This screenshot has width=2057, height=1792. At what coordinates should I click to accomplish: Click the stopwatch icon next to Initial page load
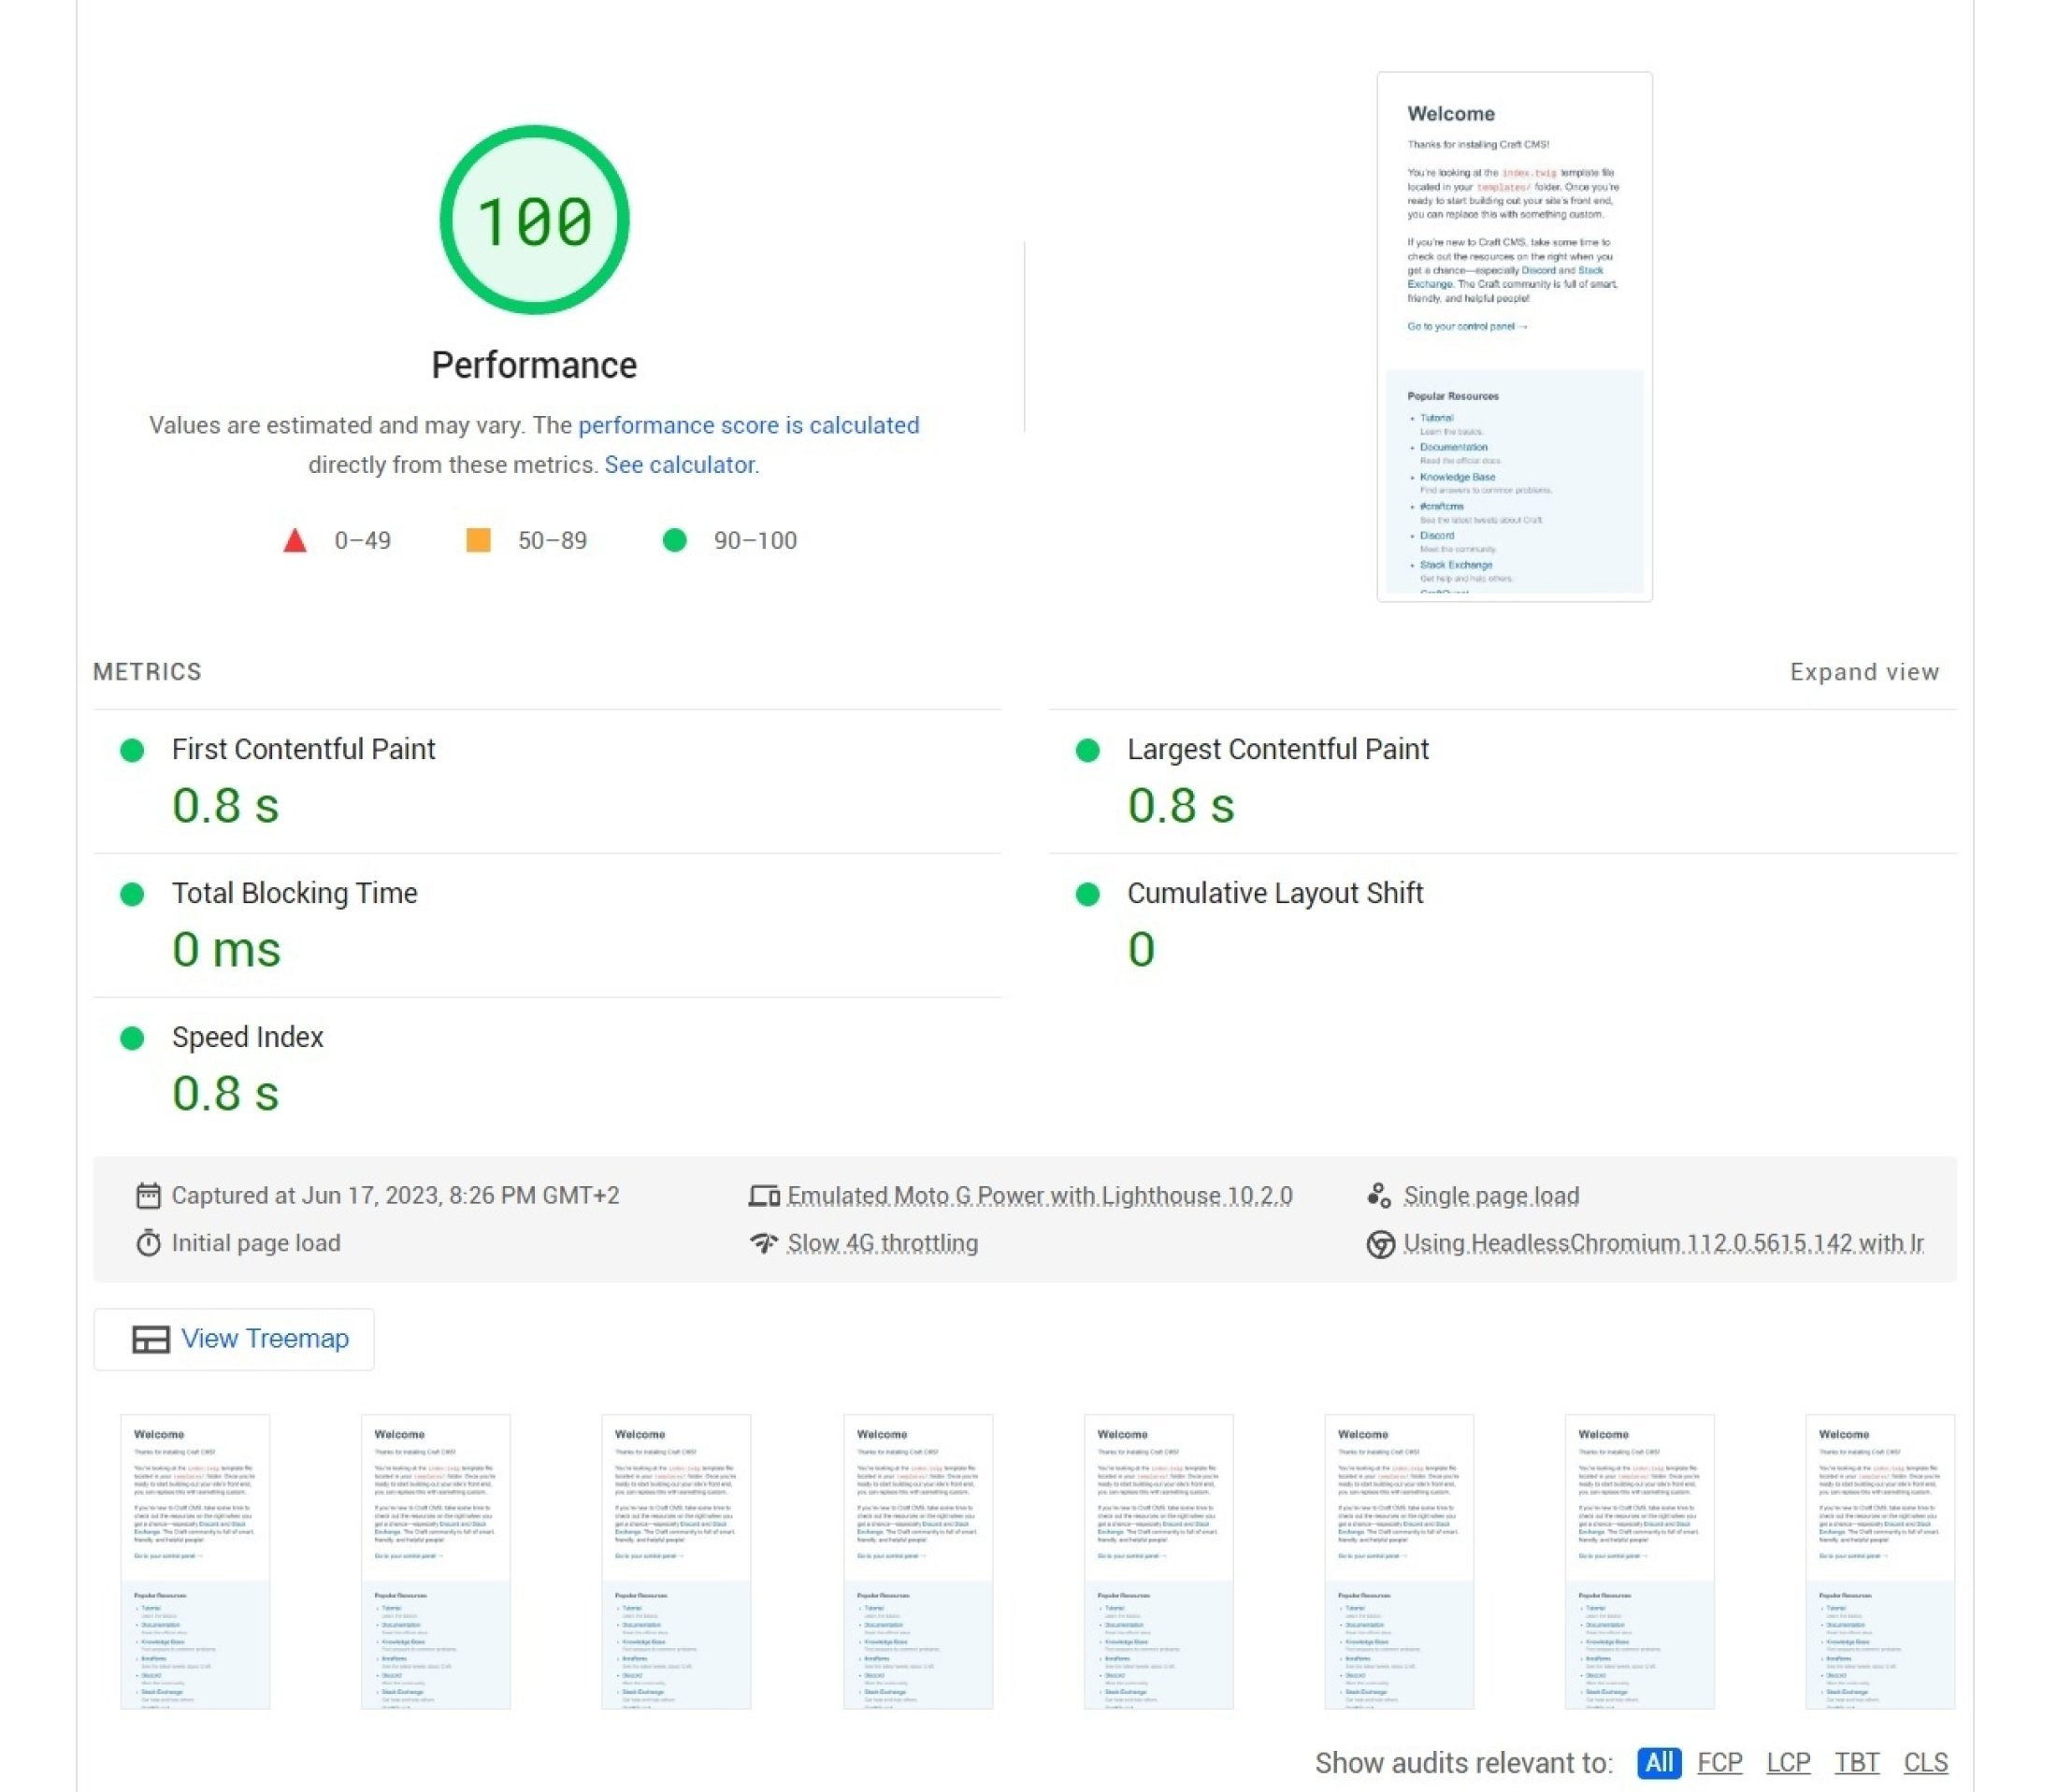click(x=148, y=1243)
